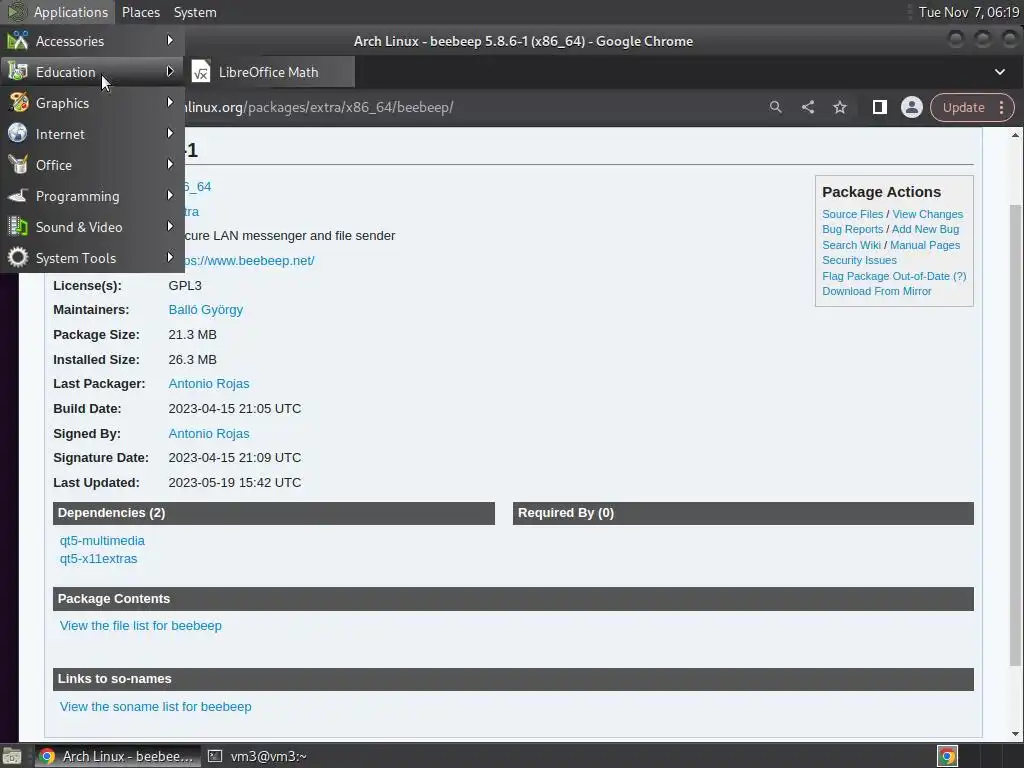Expand the Internet submenu arrow
Image resolution: width=1024 pixels, height=768 pixels.
[170, 133]
